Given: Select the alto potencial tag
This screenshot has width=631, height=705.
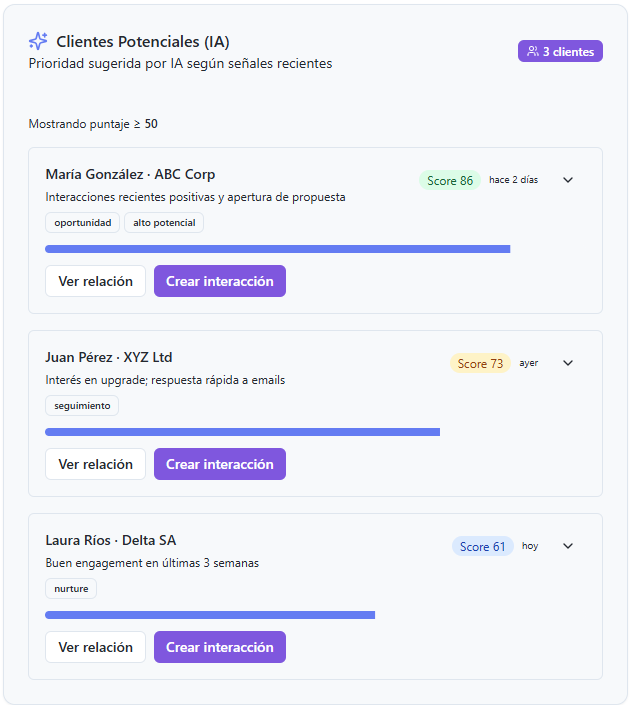Looking at the screenshot, I should point(164,223).
